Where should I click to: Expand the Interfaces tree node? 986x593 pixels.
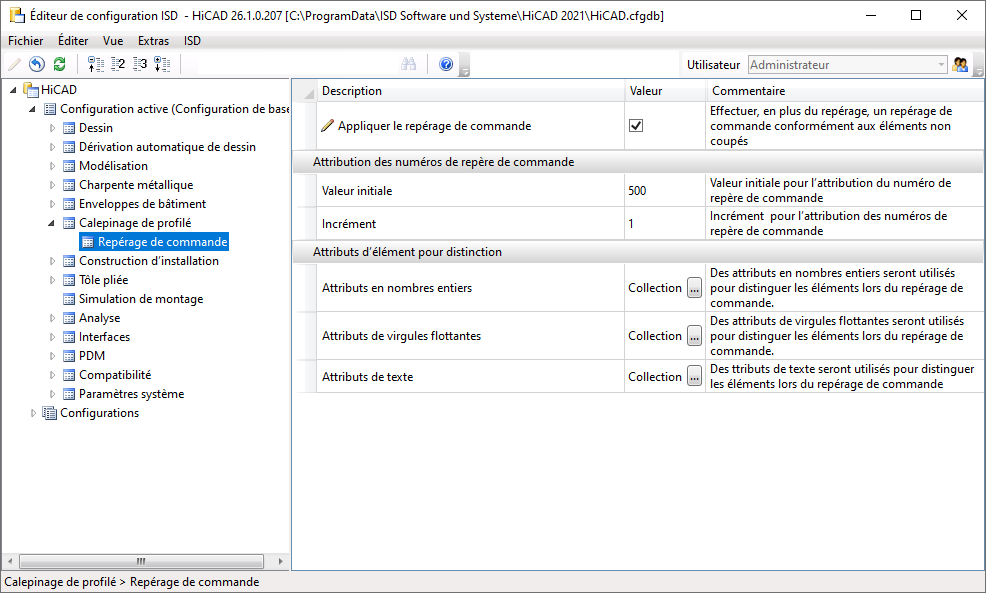coord(52,337)
